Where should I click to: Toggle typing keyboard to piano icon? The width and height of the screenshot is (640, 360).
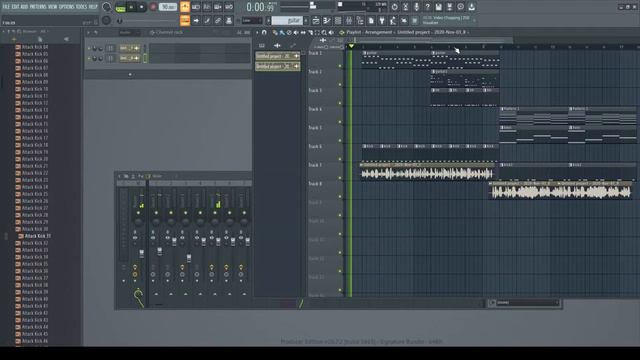click(x=185, y=20)
